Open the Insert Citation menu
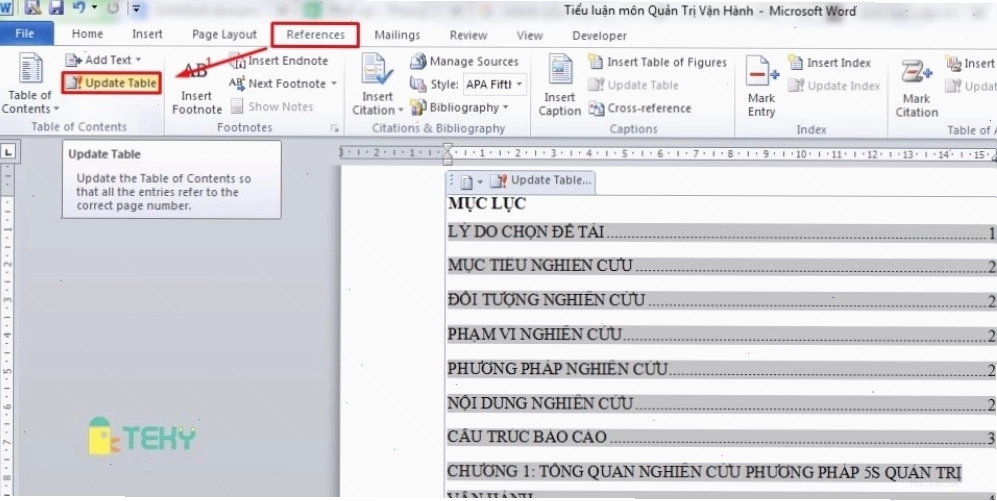997x501 pixels. click(x=378, y=85)
